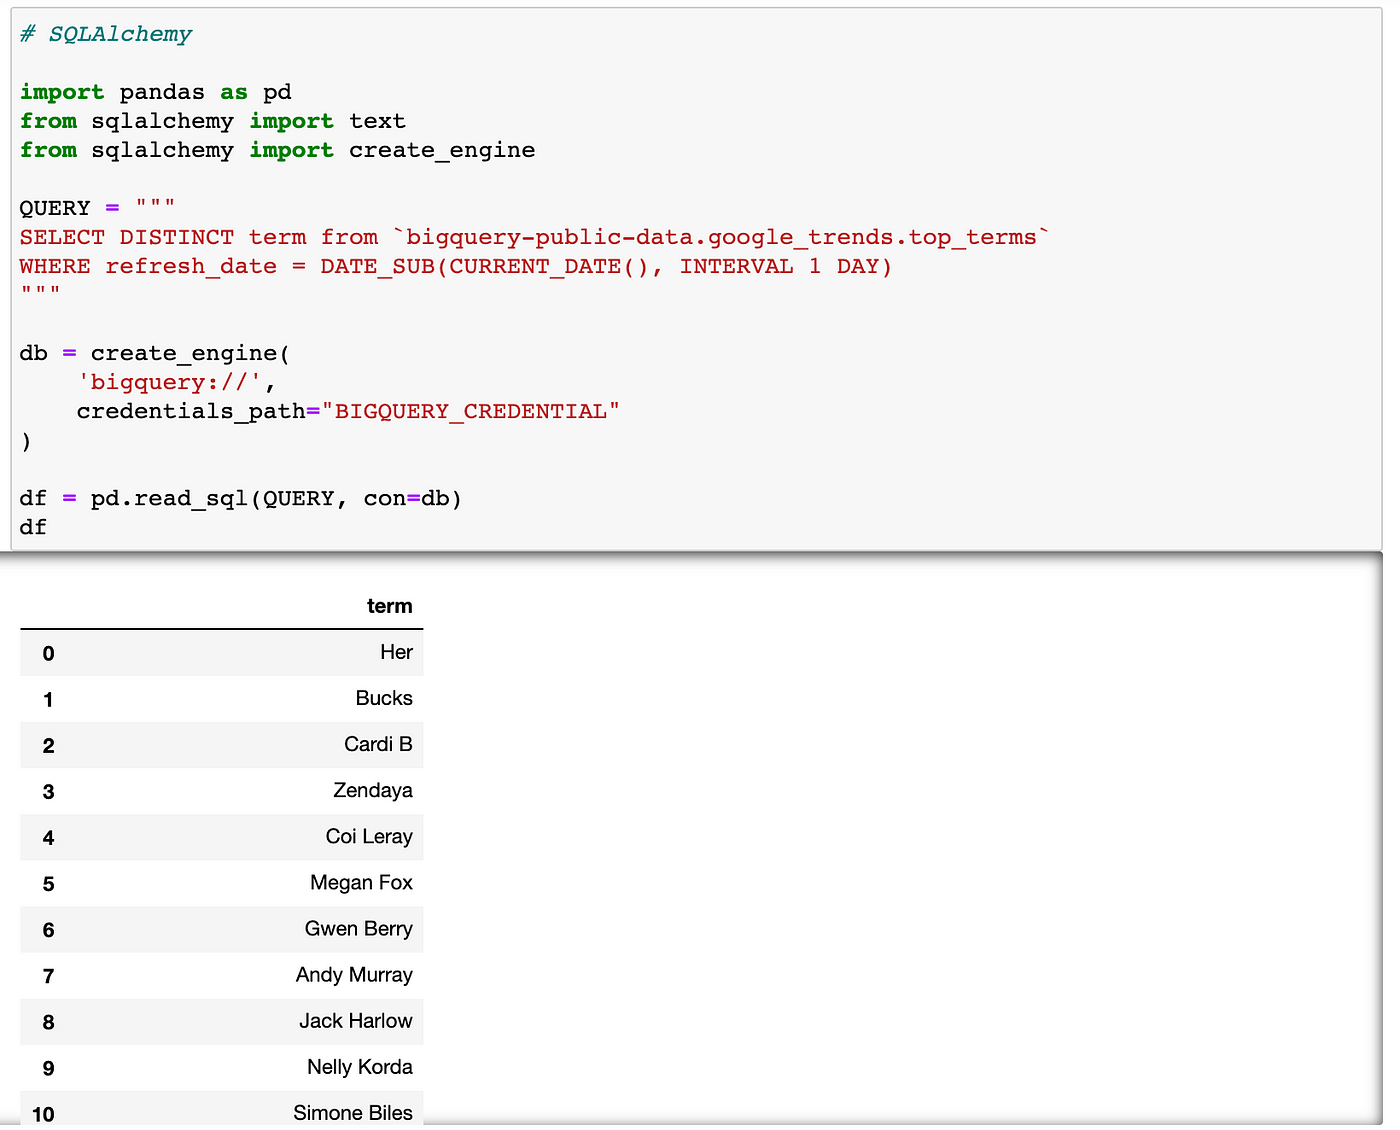Select the 'Simone Biles' table cell
The width and height of the screenshot is (1400, 1130).
pos(353,1113)
